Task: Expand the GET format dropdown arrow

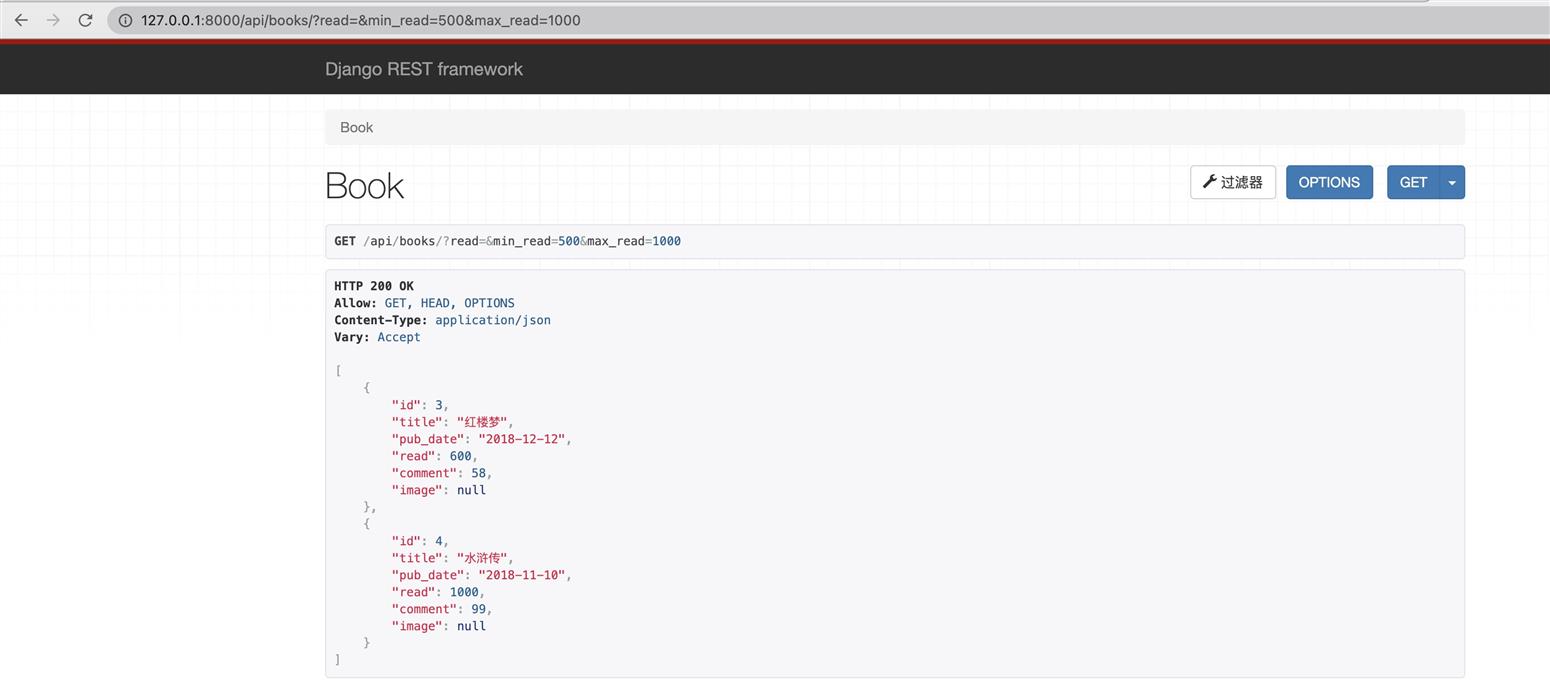Action: pos(1452,182)
